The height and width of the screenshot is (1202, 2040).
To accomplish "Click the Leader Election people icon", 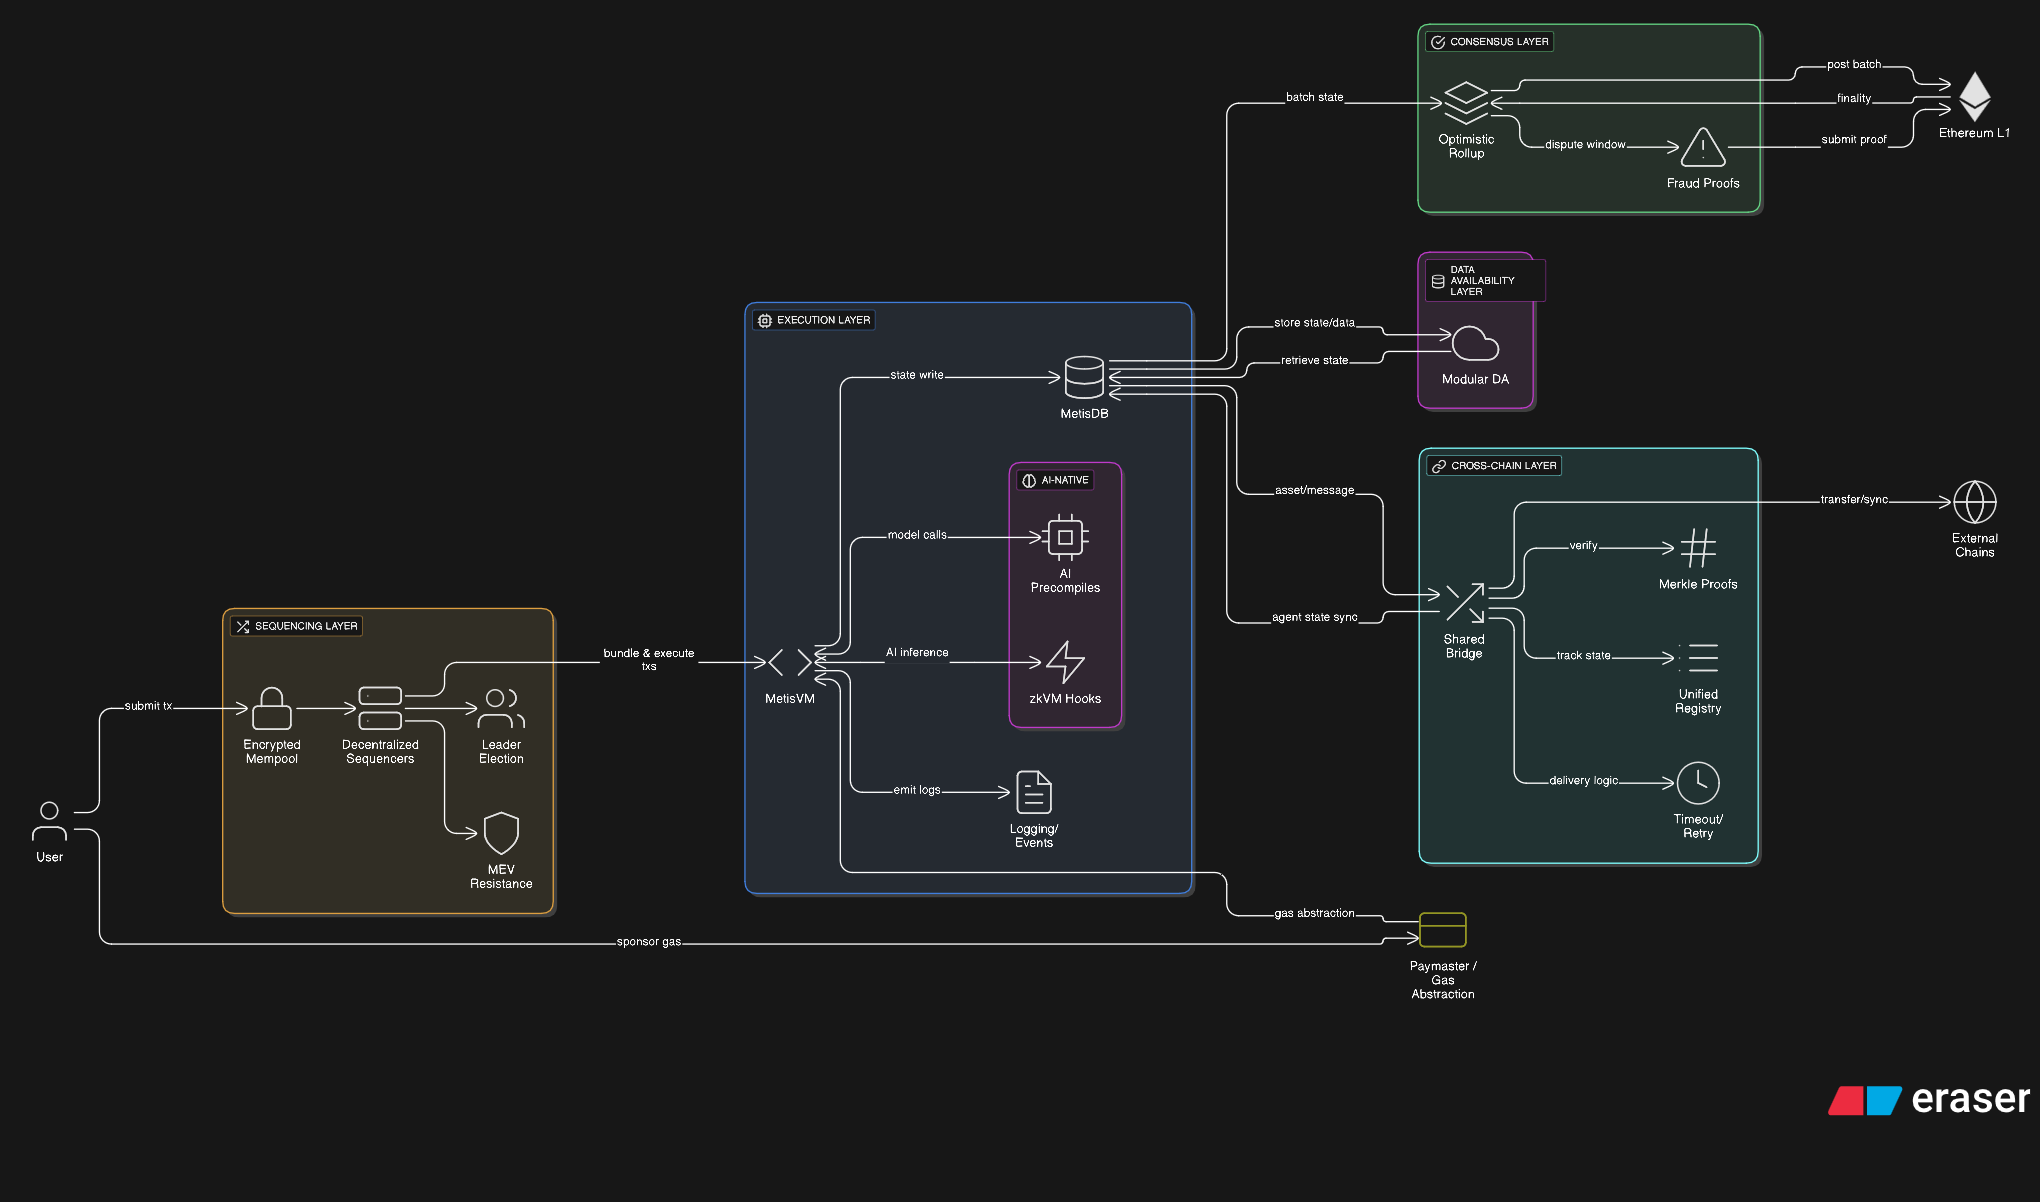I will tap(501, 708).
